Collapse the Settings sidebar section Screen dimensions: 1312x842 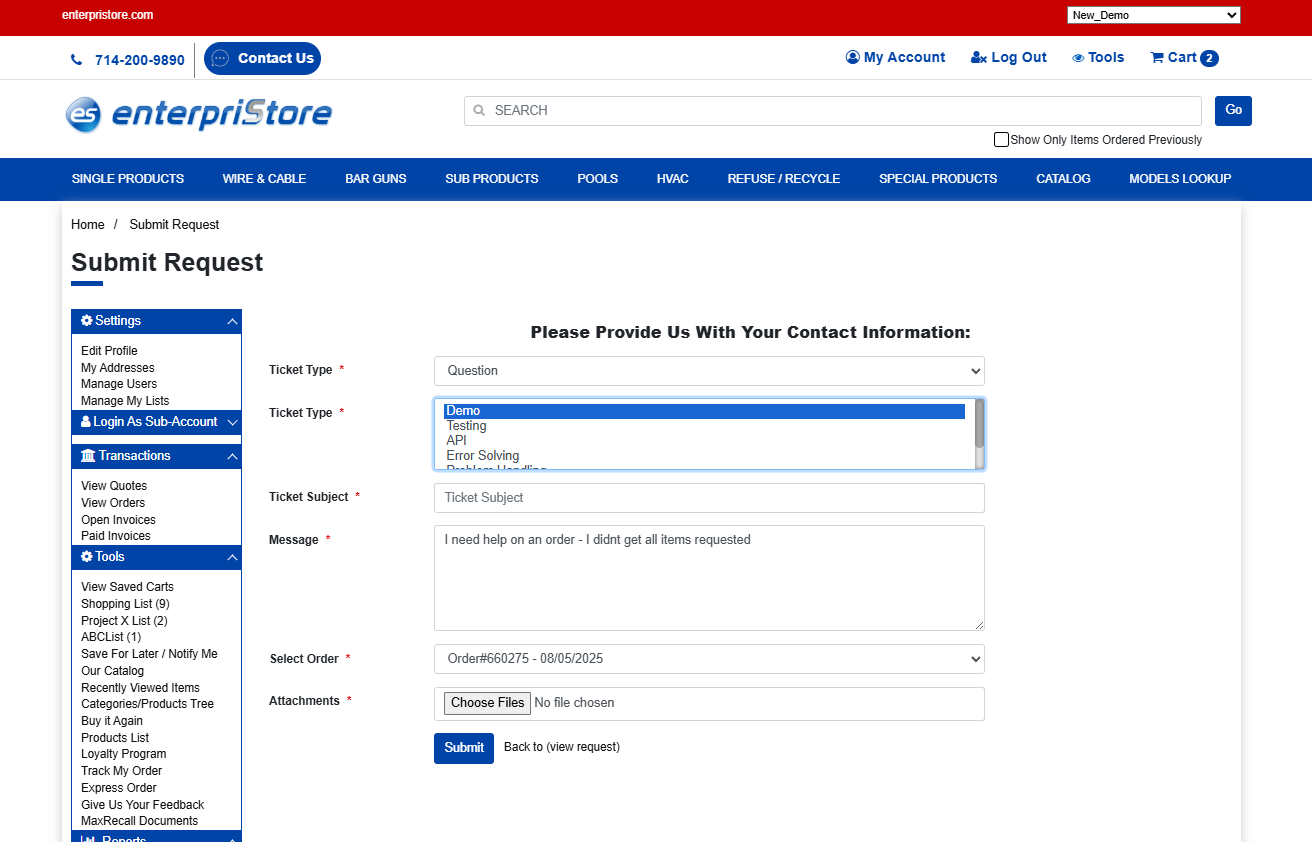(232, 321)
